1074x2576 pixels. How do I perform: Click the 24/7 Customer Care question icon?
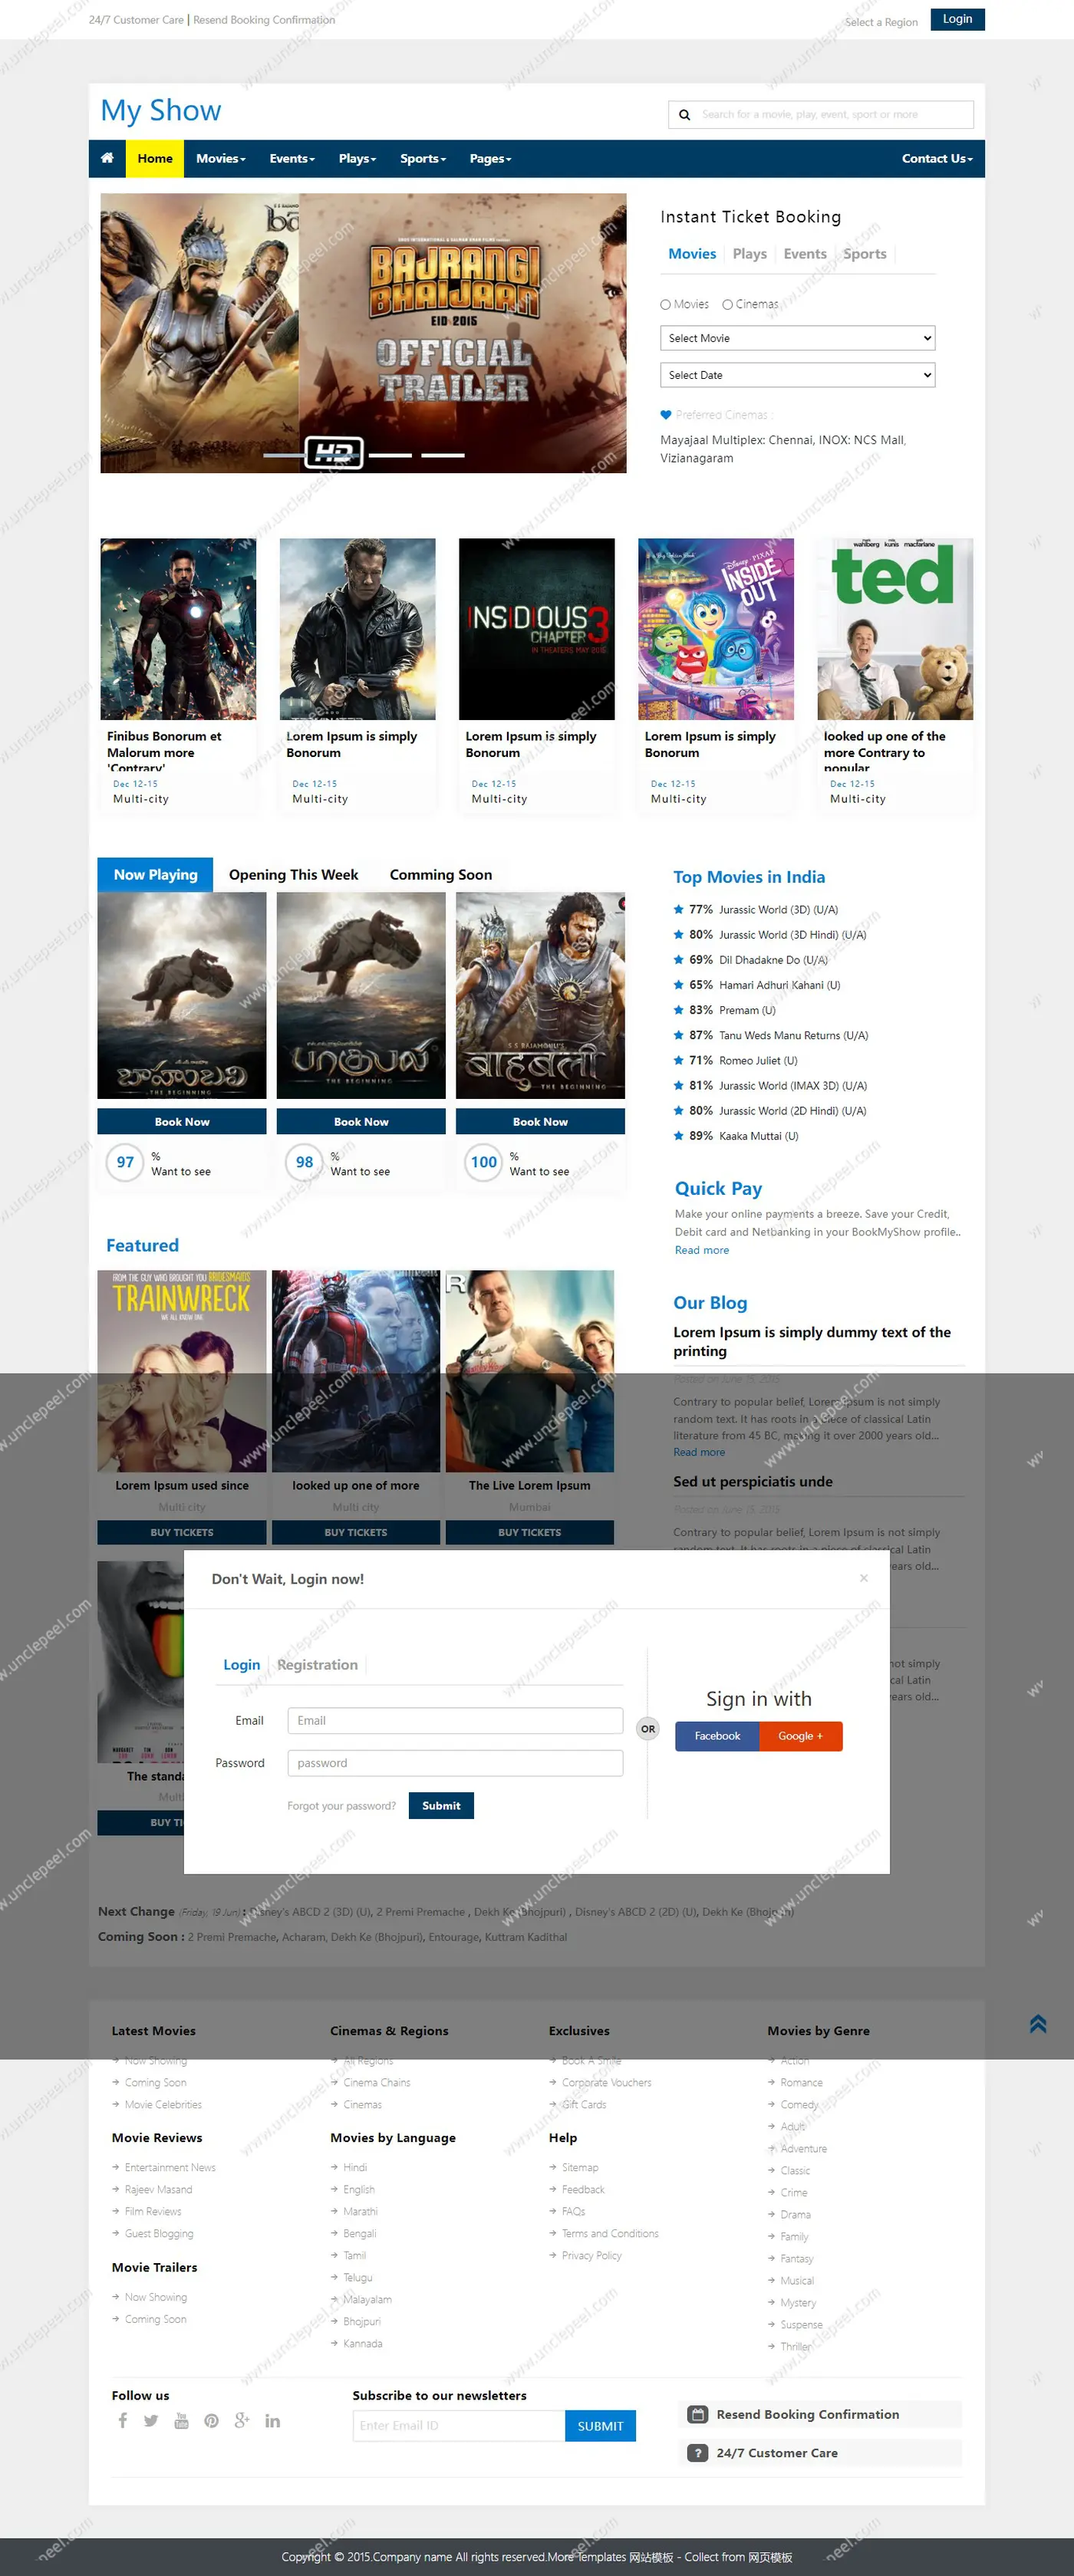(698, 2453)
